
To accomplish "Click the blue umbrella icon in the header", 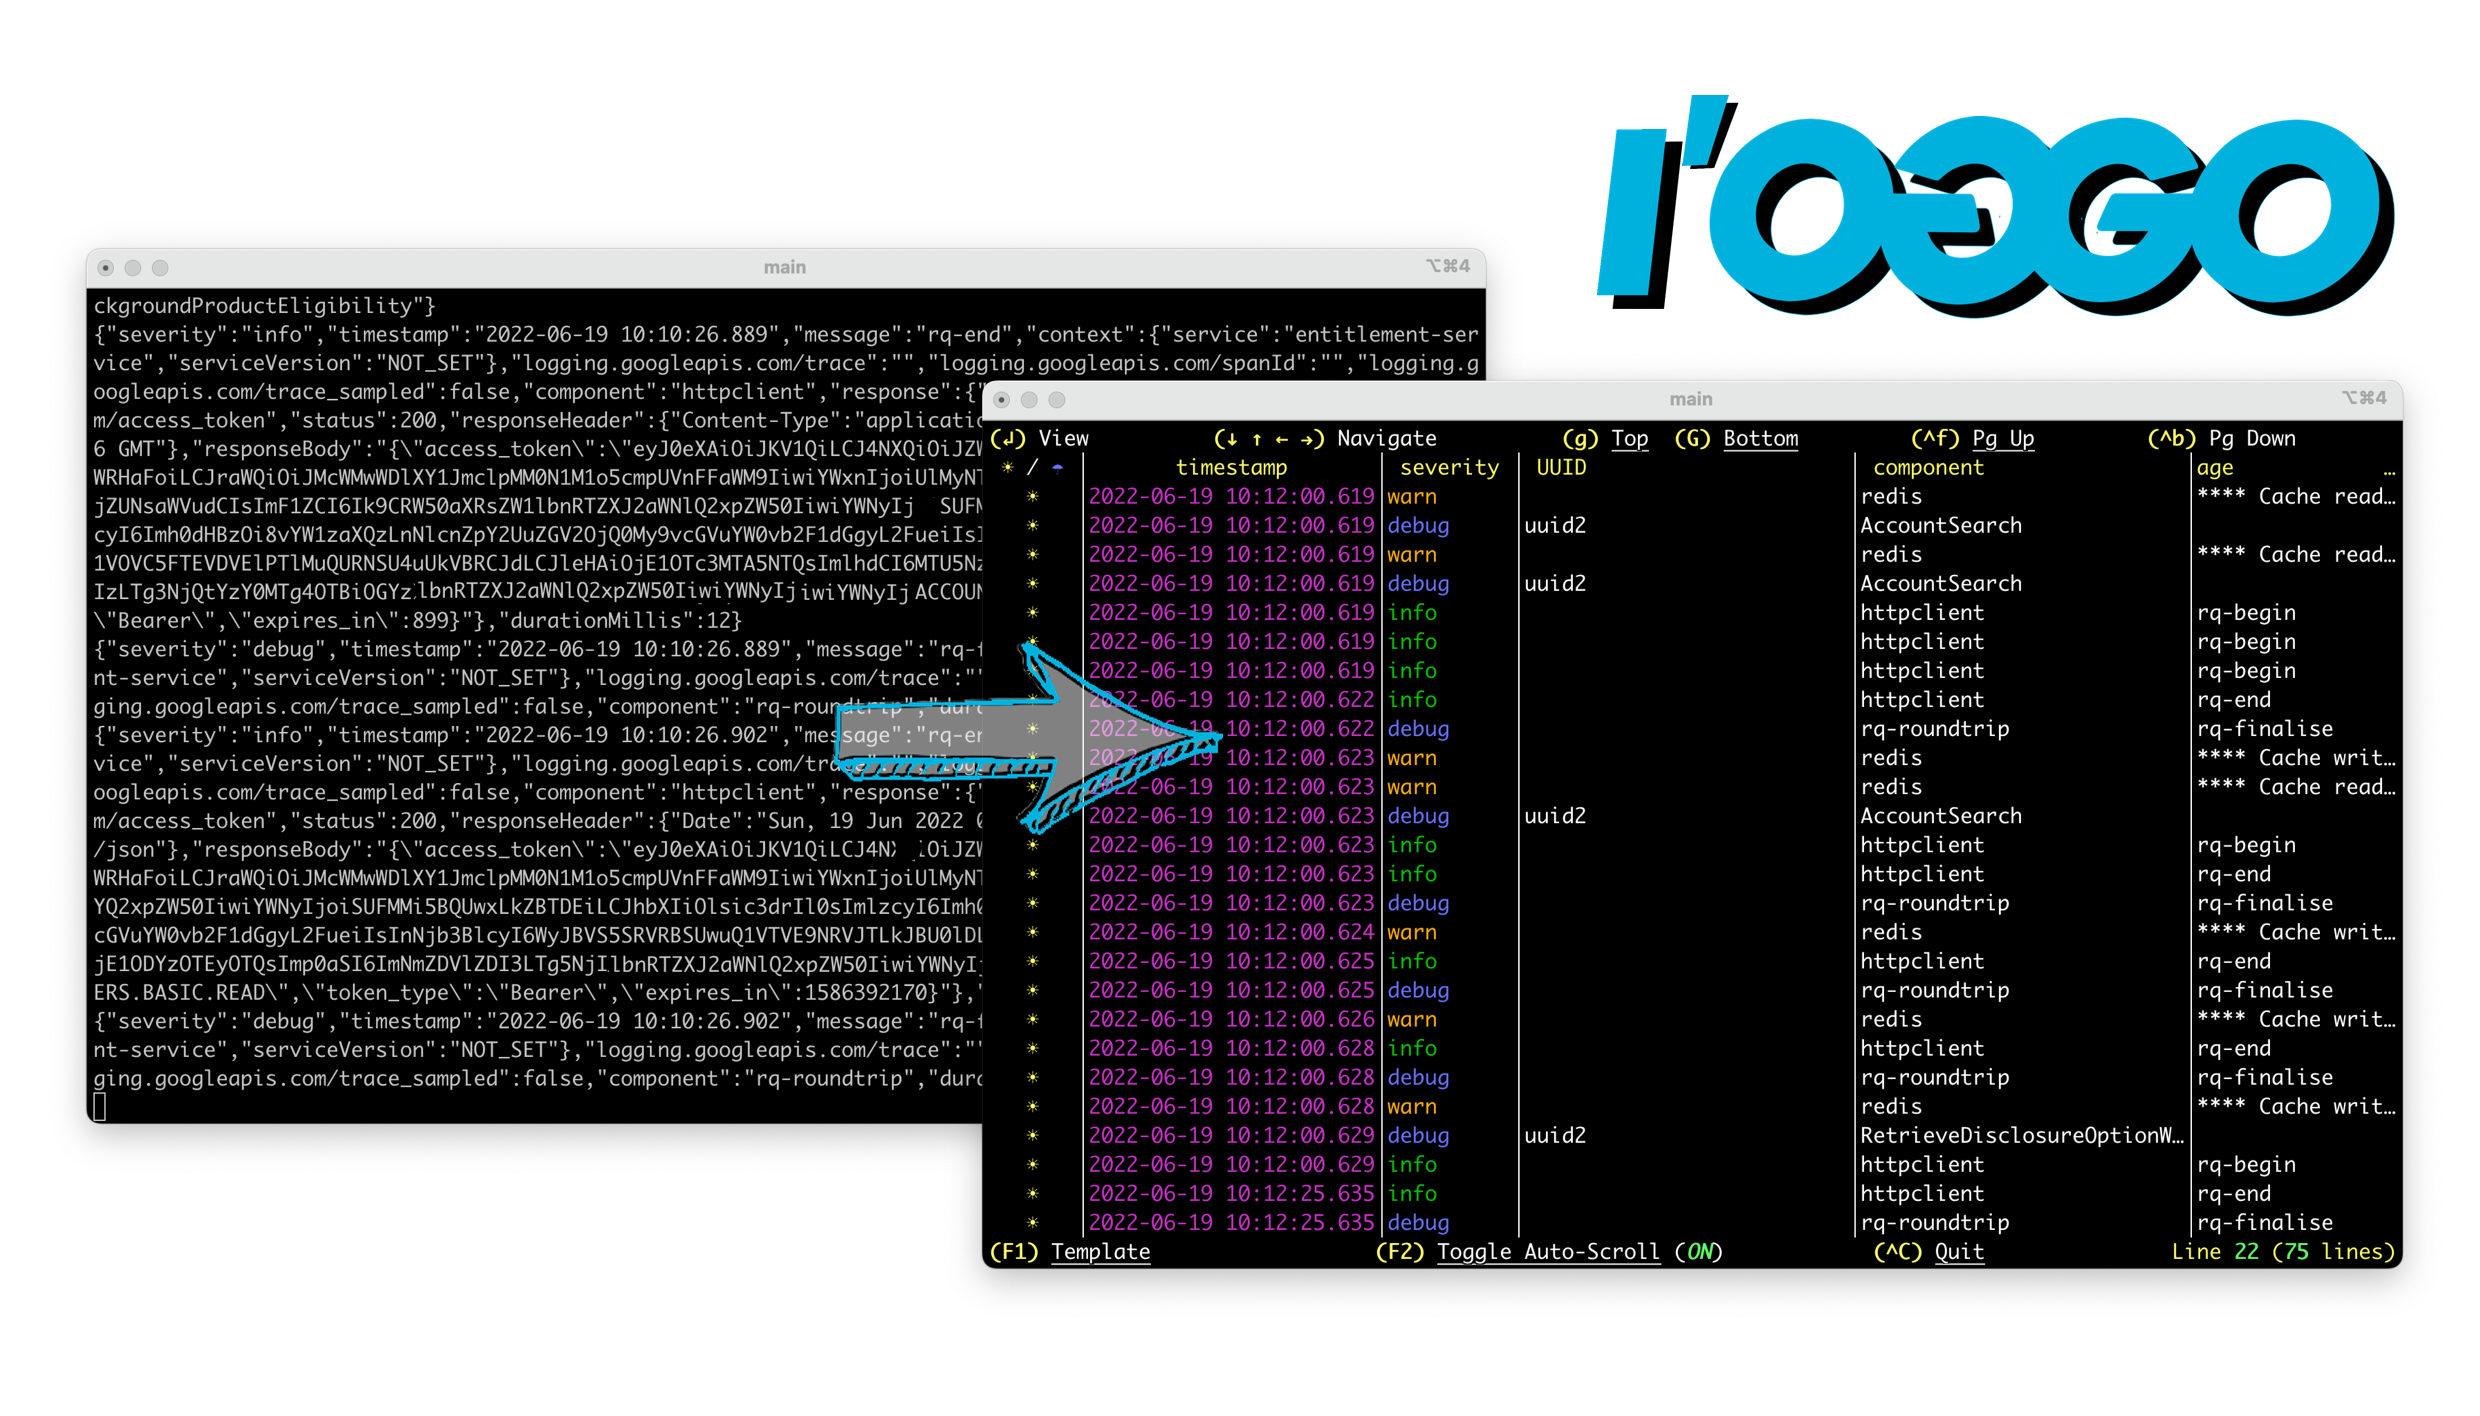I will point(1057,467).
